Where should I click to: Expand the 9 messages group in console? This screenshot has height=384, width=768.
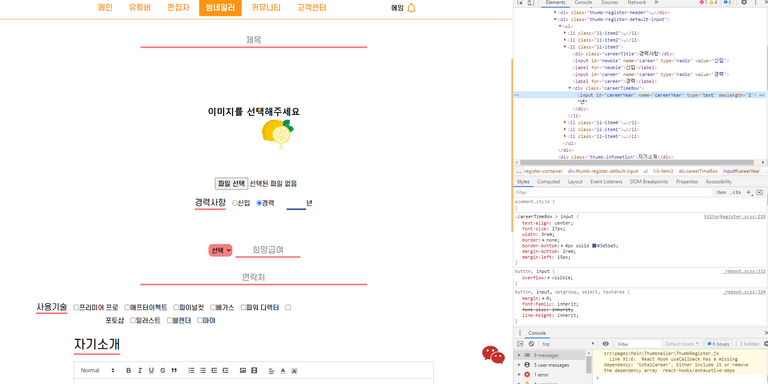coord(520,355)
